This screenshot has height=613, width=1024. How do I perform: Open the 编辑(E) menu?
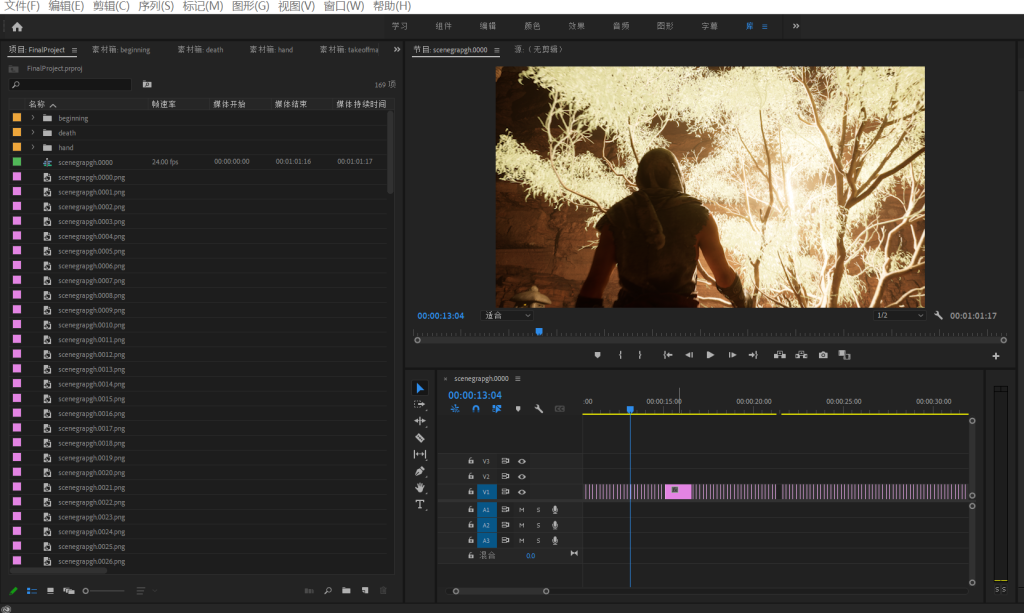tap(66, 6)
